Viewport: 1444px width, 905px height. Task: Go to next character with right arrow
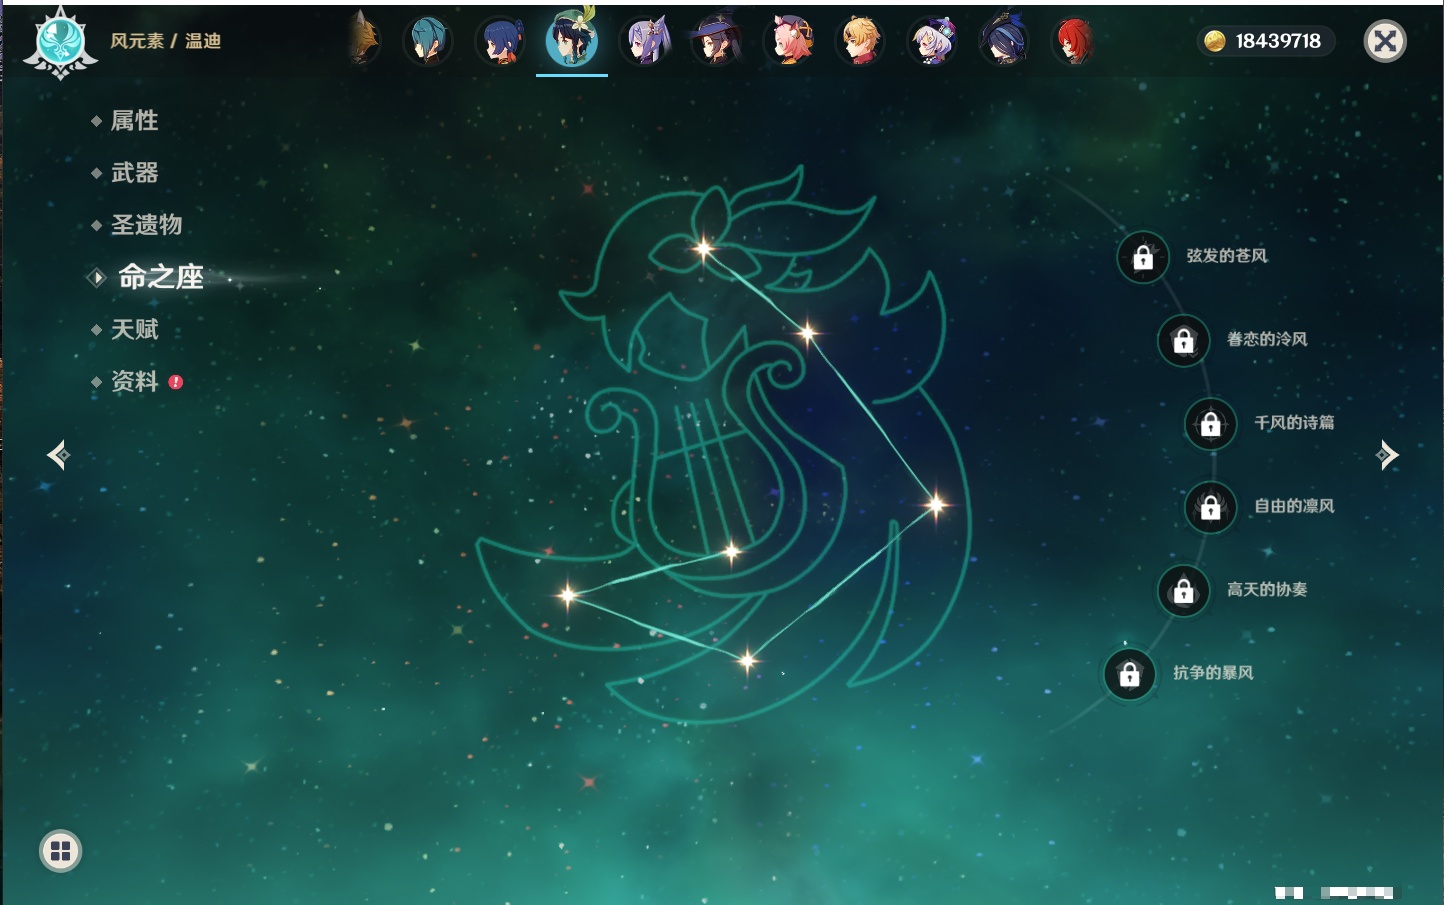1387,455
